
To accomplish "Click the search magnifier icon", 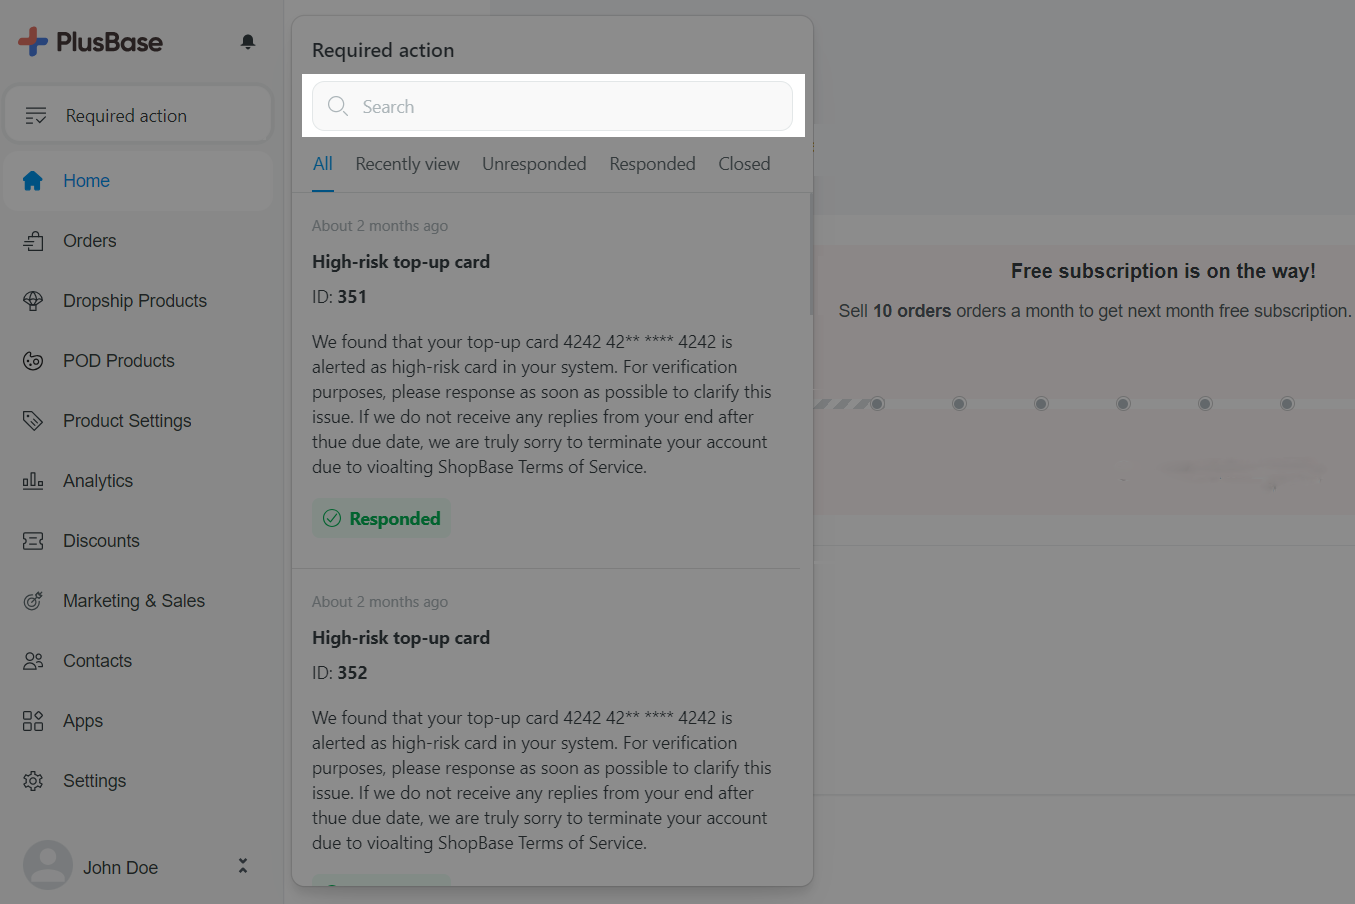I will [338, 106].
